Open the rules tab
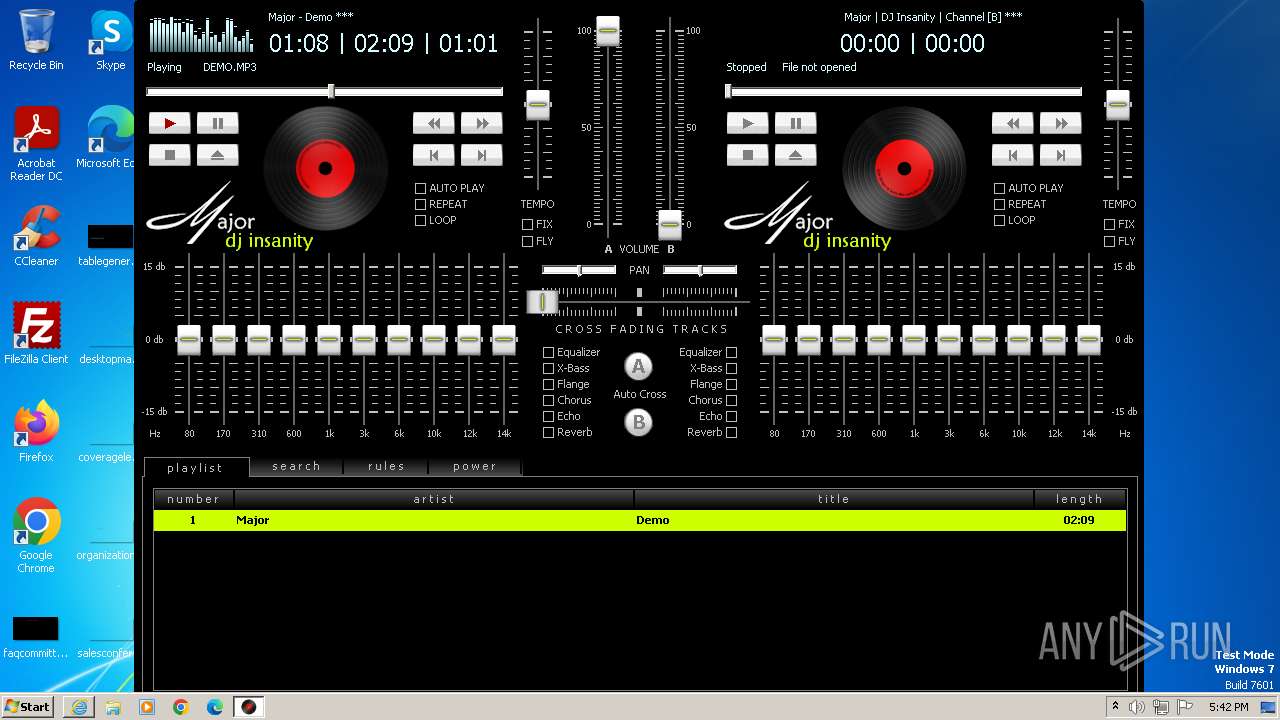The height and width of the screenshot is (720, 1280). (386, 467)
